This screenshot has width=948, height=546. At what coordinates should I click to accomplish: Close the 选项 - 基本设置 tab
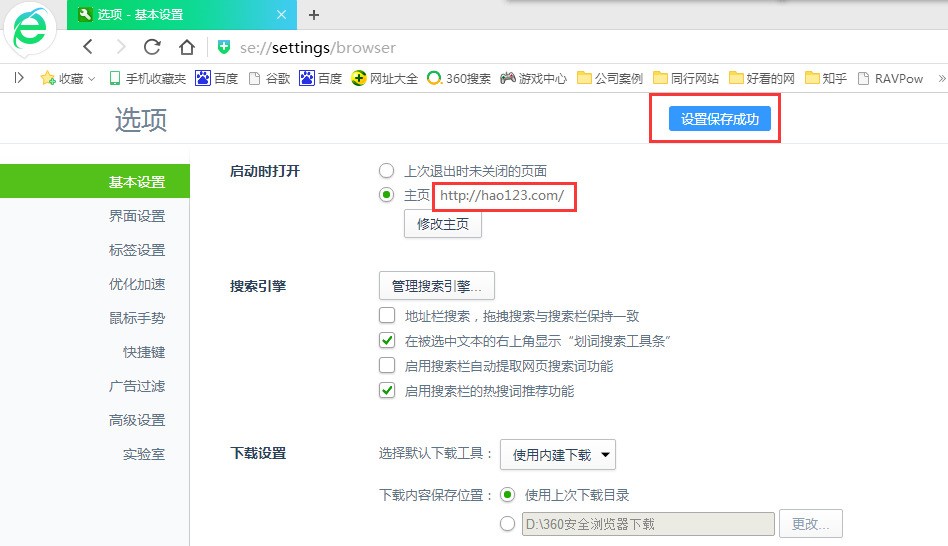[x=282, y=15]
